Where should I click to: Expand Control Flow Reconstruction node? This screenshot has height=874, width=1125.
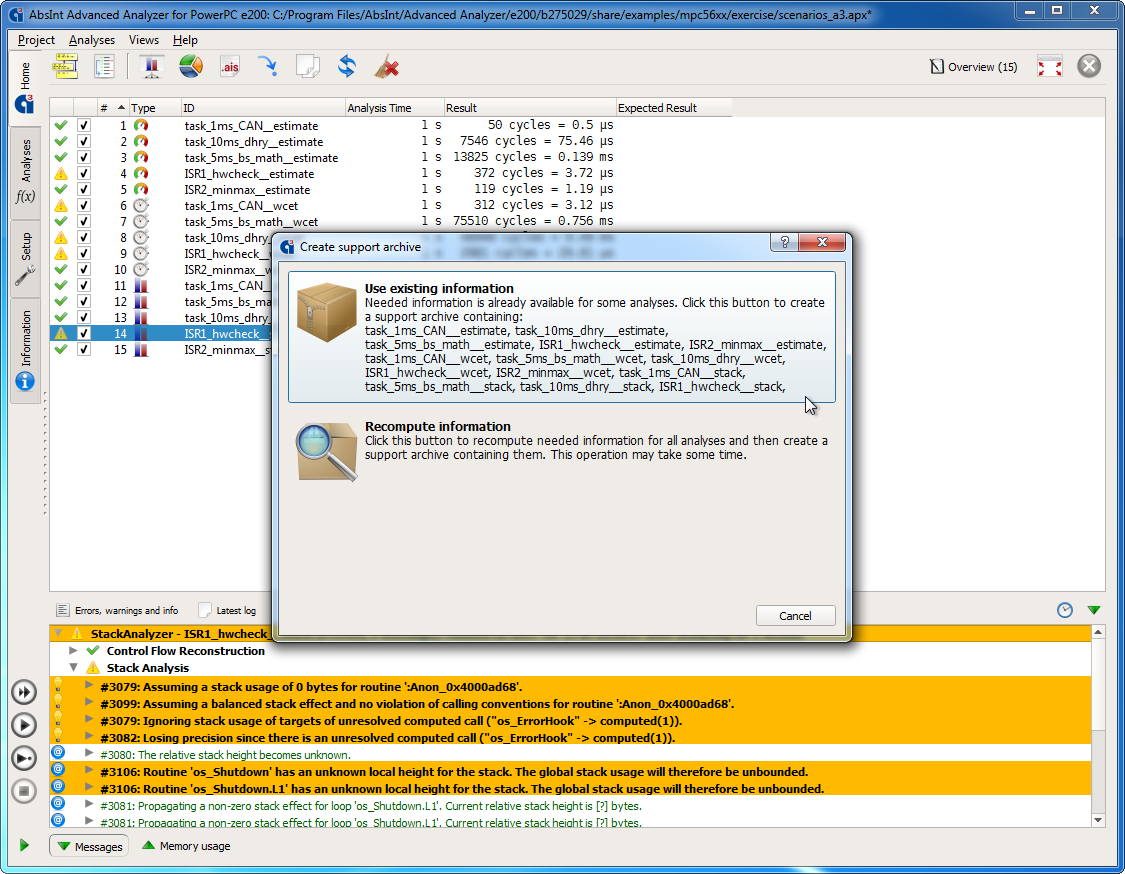pyautogui.click(x=72, y=651)
